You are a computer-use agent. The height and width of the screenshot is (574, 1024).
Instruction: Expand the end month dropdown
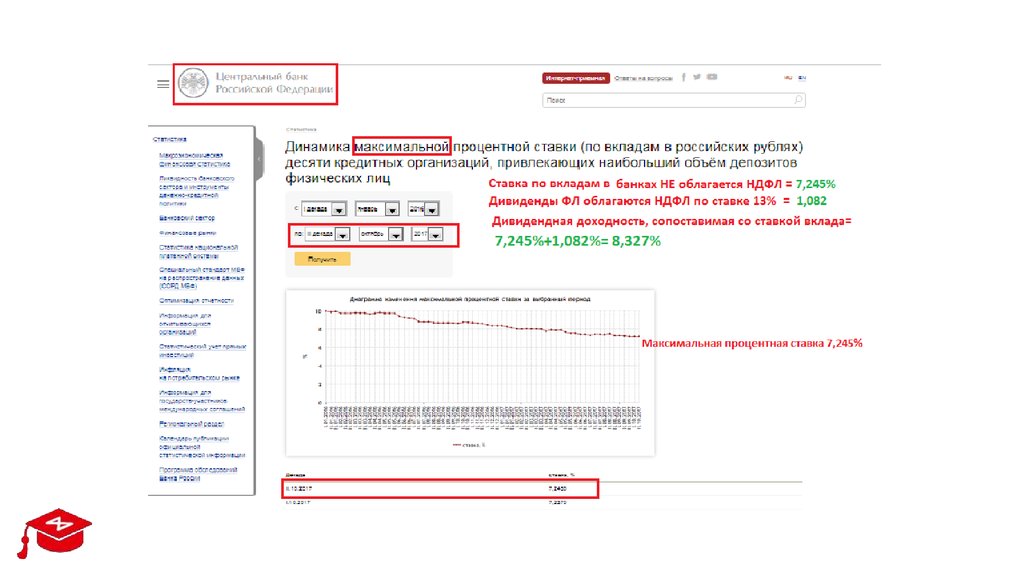395,235
